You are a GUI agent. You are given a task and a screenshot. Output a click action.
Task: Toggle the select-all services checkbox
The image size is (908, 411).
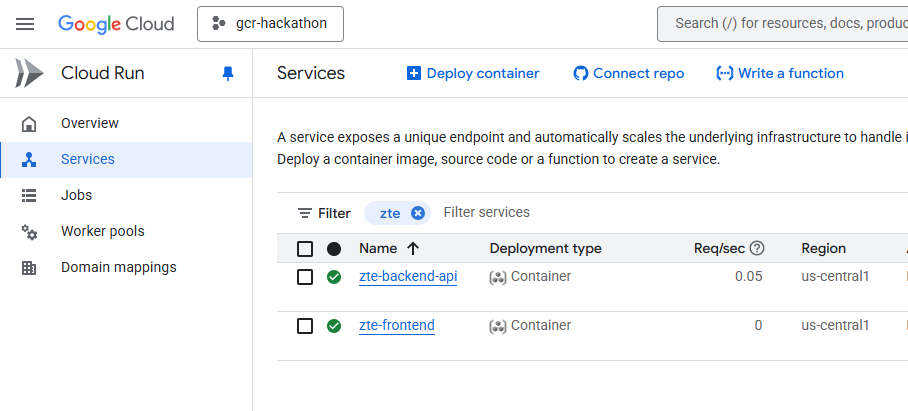(x=305, y=249)
